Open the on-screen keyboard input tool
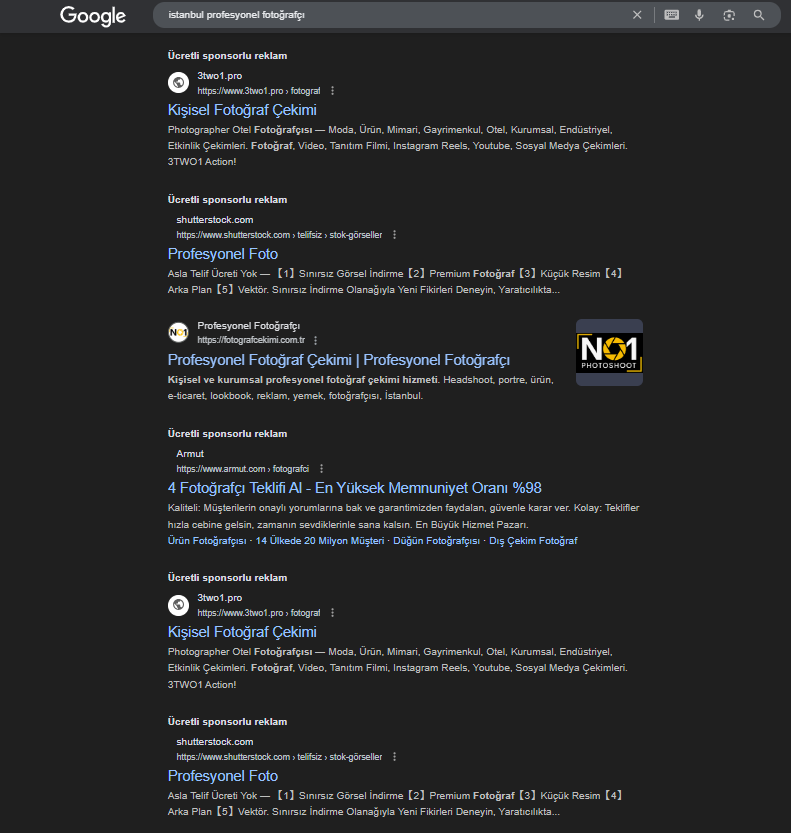Image resolution: width=791 pixels, height=833 pixels. tap(671, 15)
